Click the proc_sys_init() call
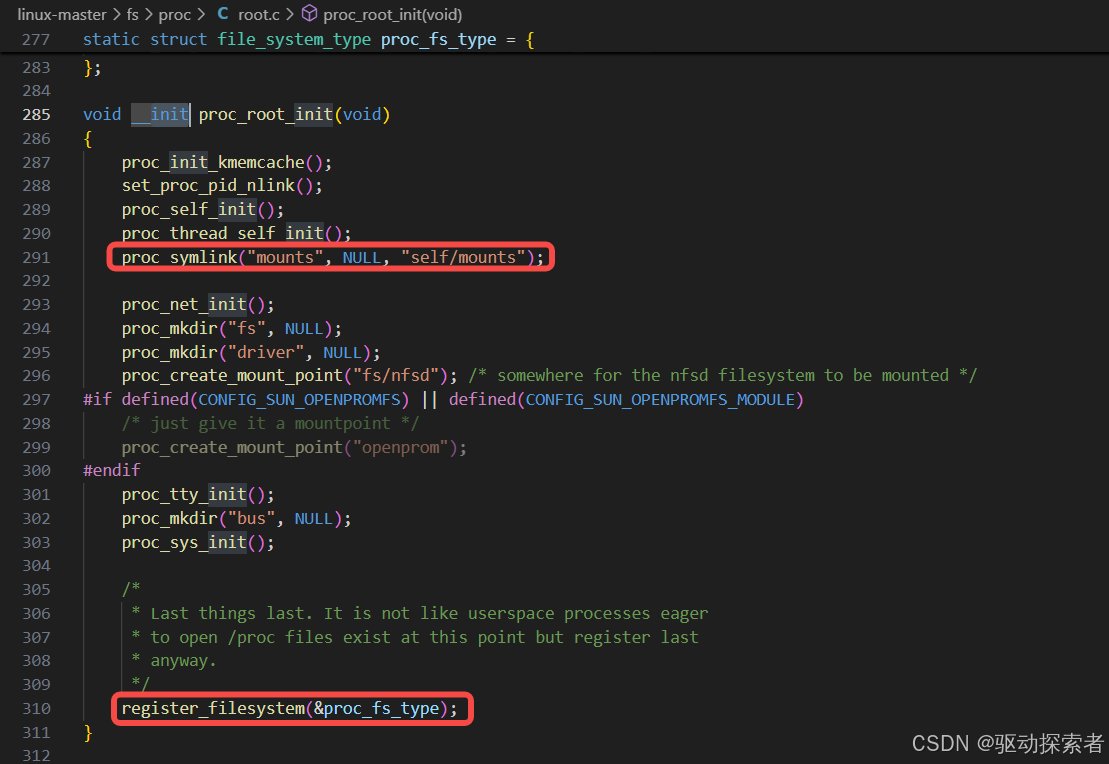1109x764 pixels. [x=198, y=543]
